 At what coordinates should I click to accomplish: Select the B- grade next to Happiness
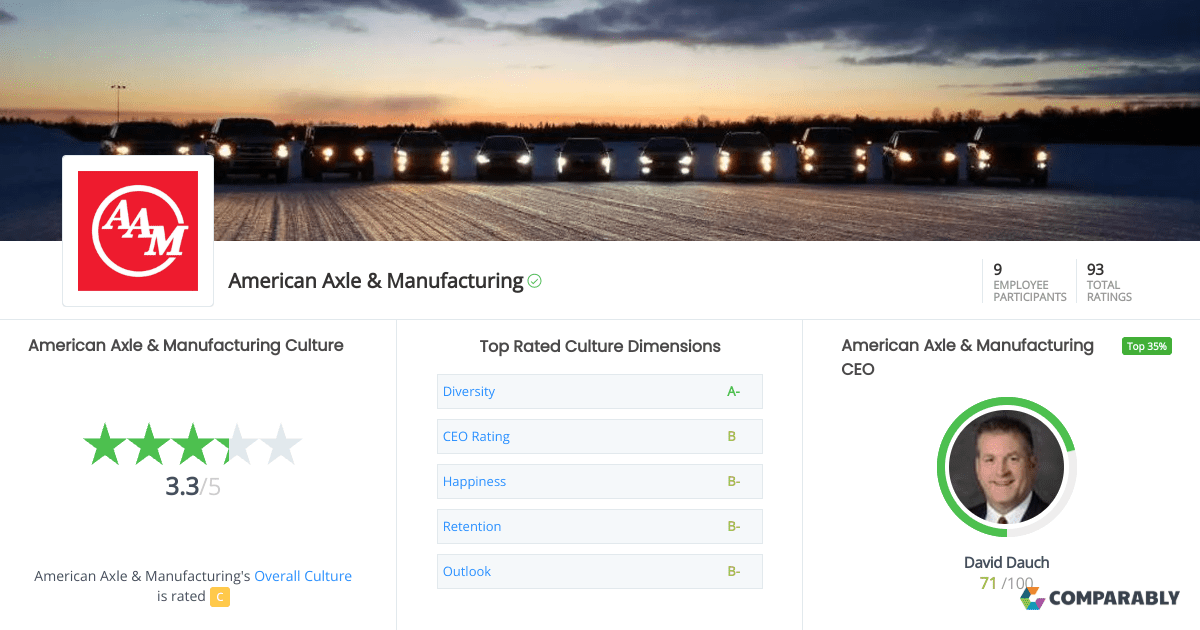(733, 481)
